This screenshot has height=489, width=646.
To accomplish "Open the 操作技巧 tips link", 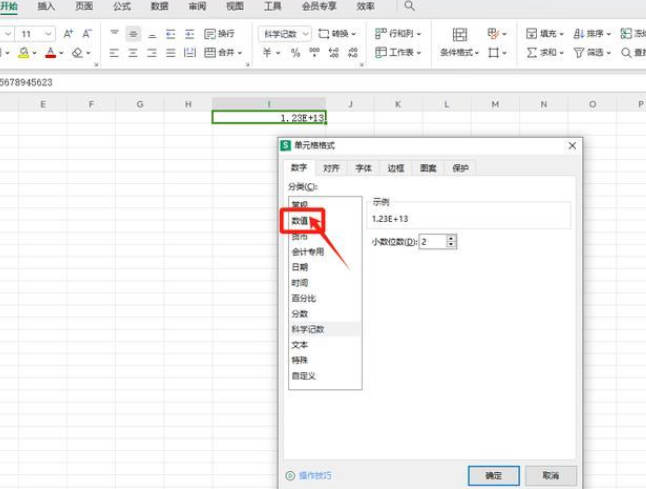I will [x=315, y=476].
